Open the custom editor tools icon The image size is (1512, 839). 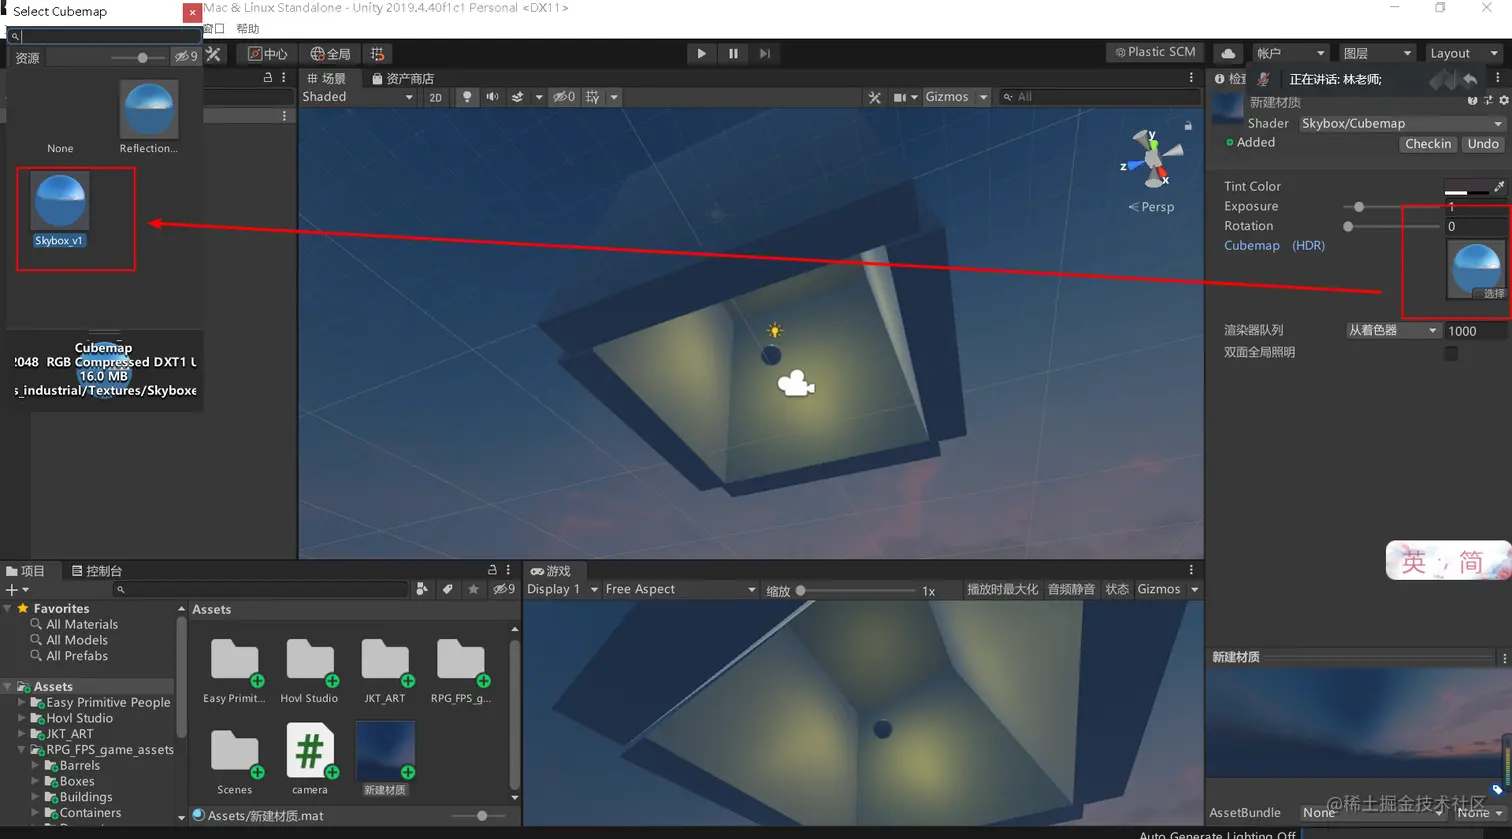(213, 54)
